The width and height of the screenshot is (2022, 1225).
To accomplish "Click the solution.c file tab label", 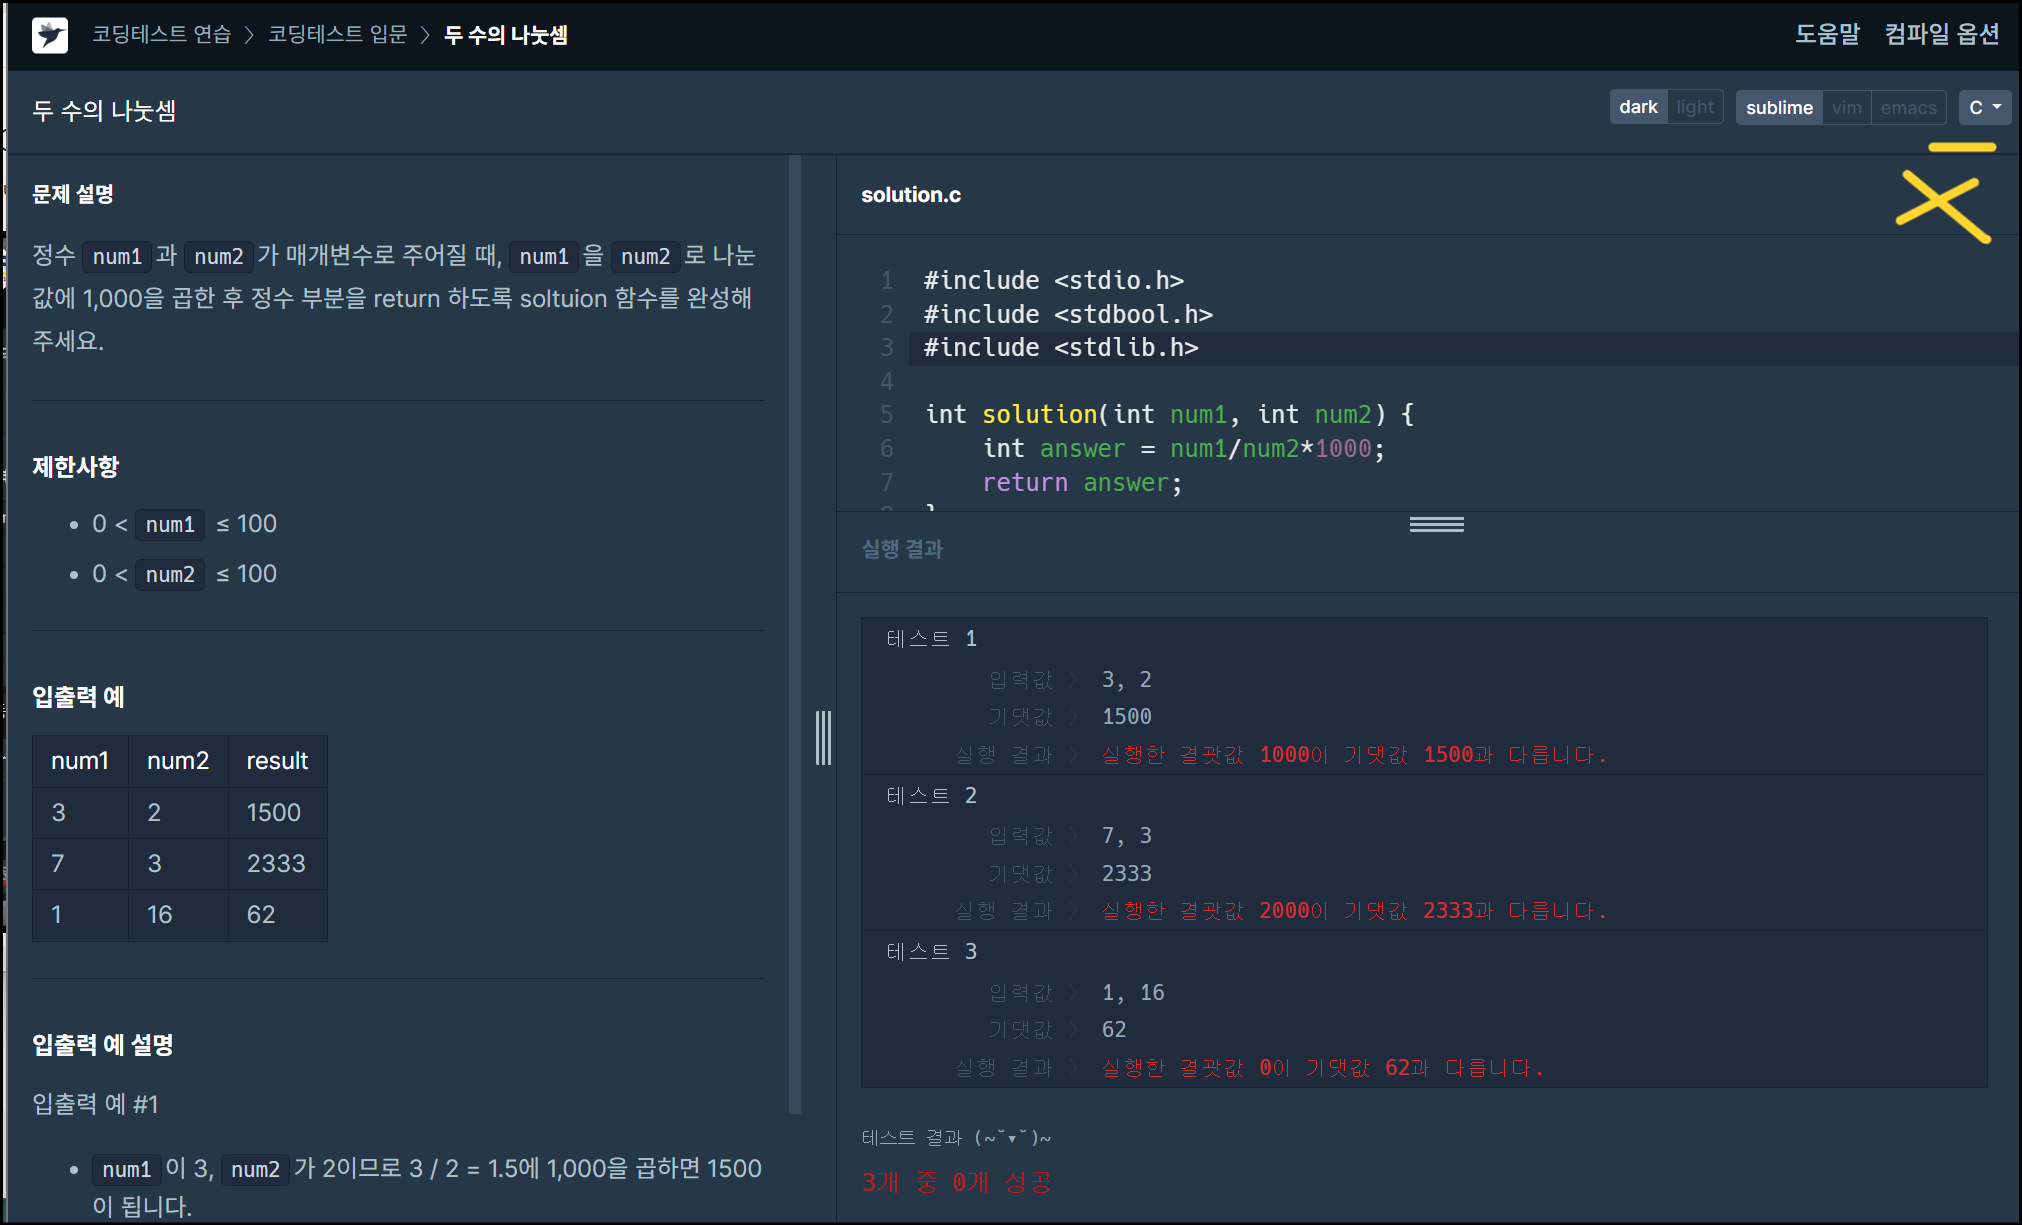I will coord(910,195).
